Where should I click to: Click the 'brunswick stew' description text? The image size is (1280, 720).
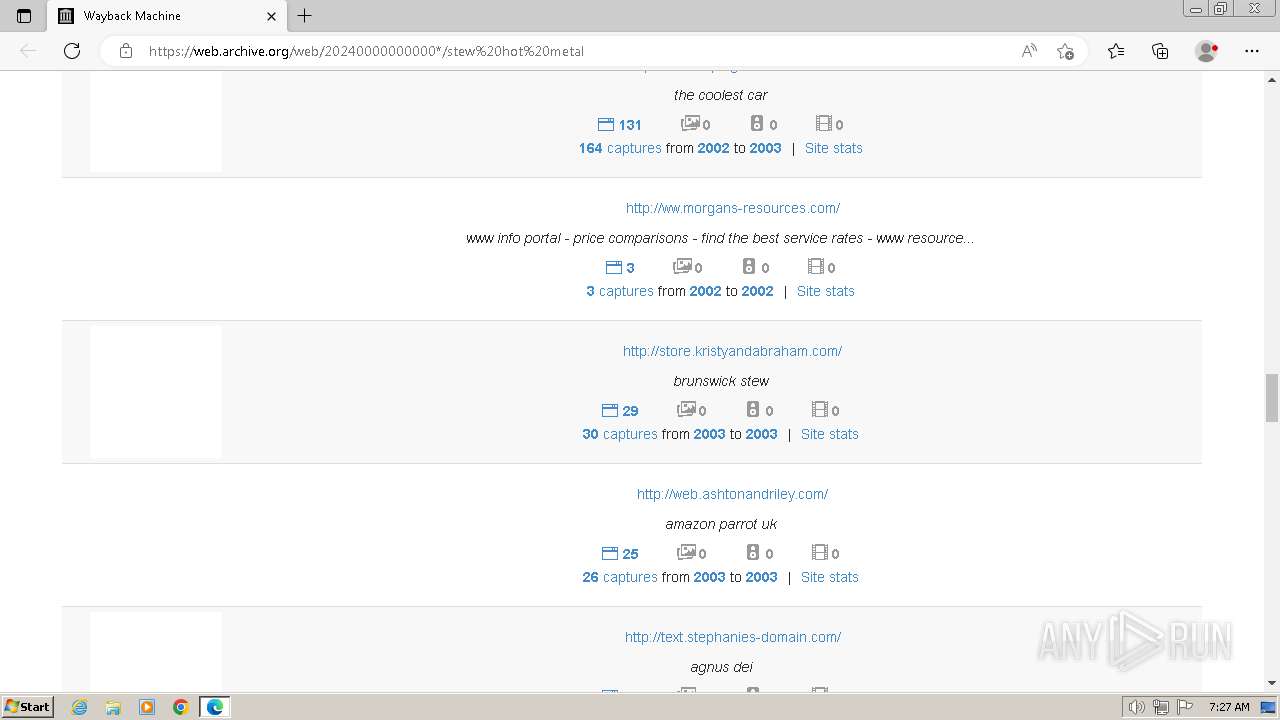[721, 381]
